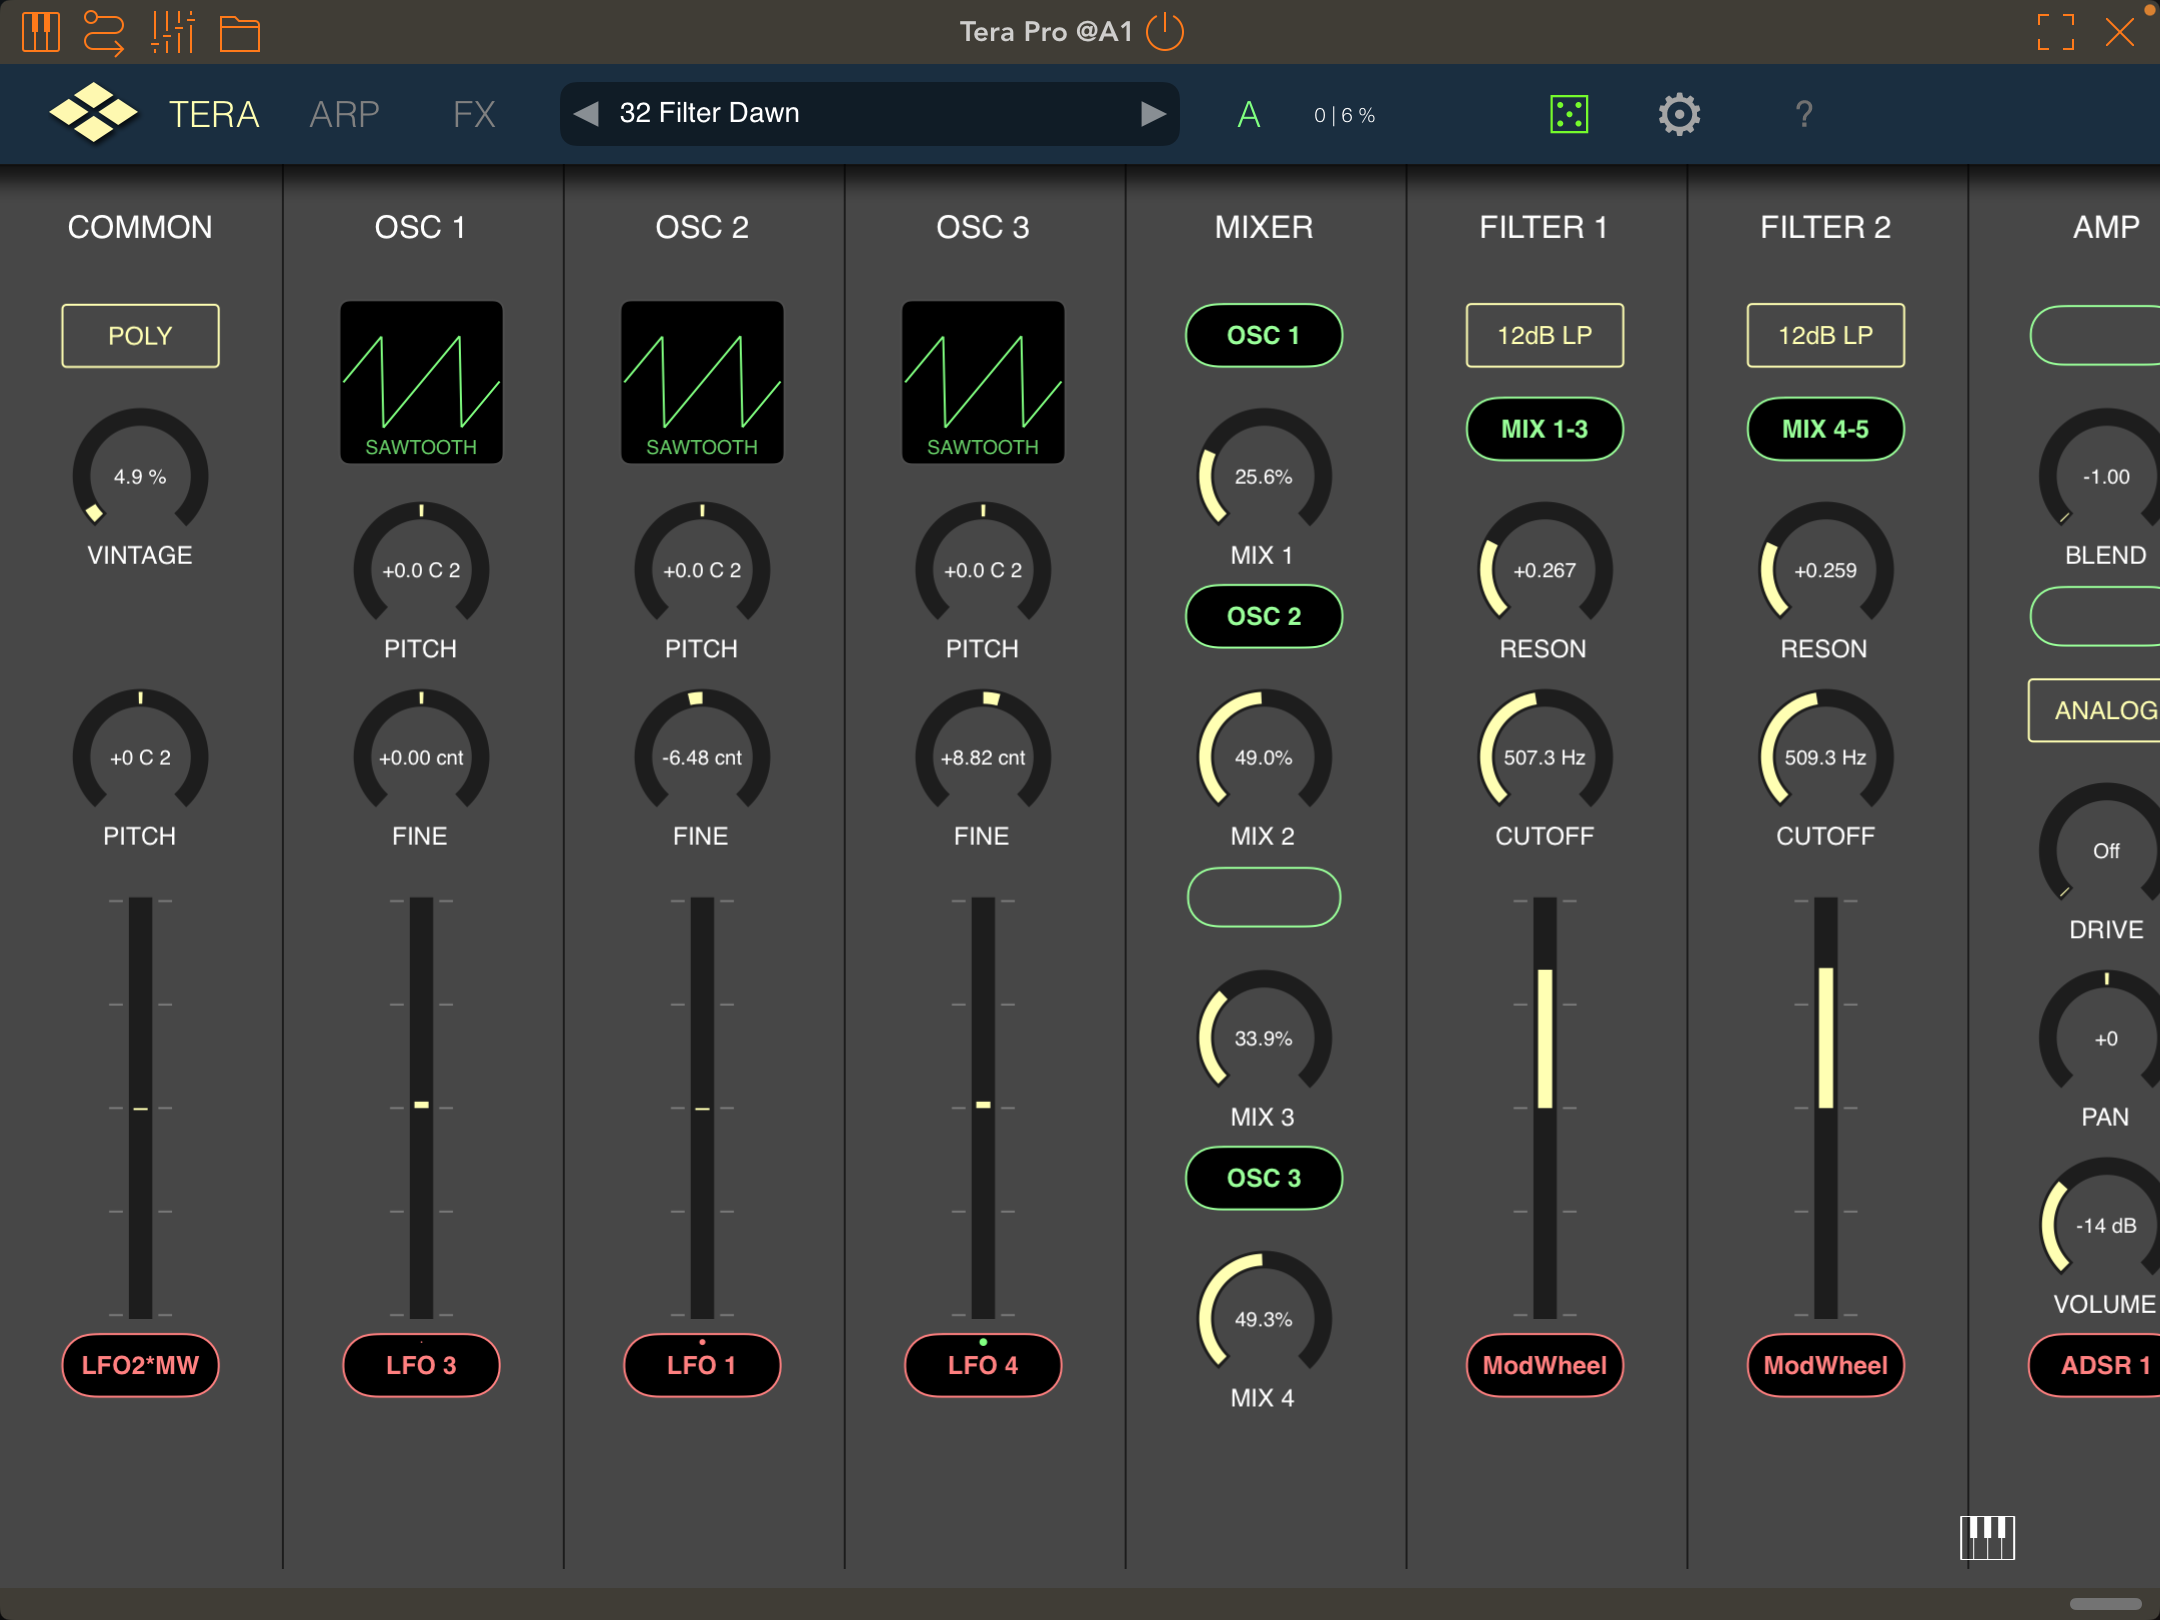Select the OSC 2 sawtooth waveform display

click(702, 382)
